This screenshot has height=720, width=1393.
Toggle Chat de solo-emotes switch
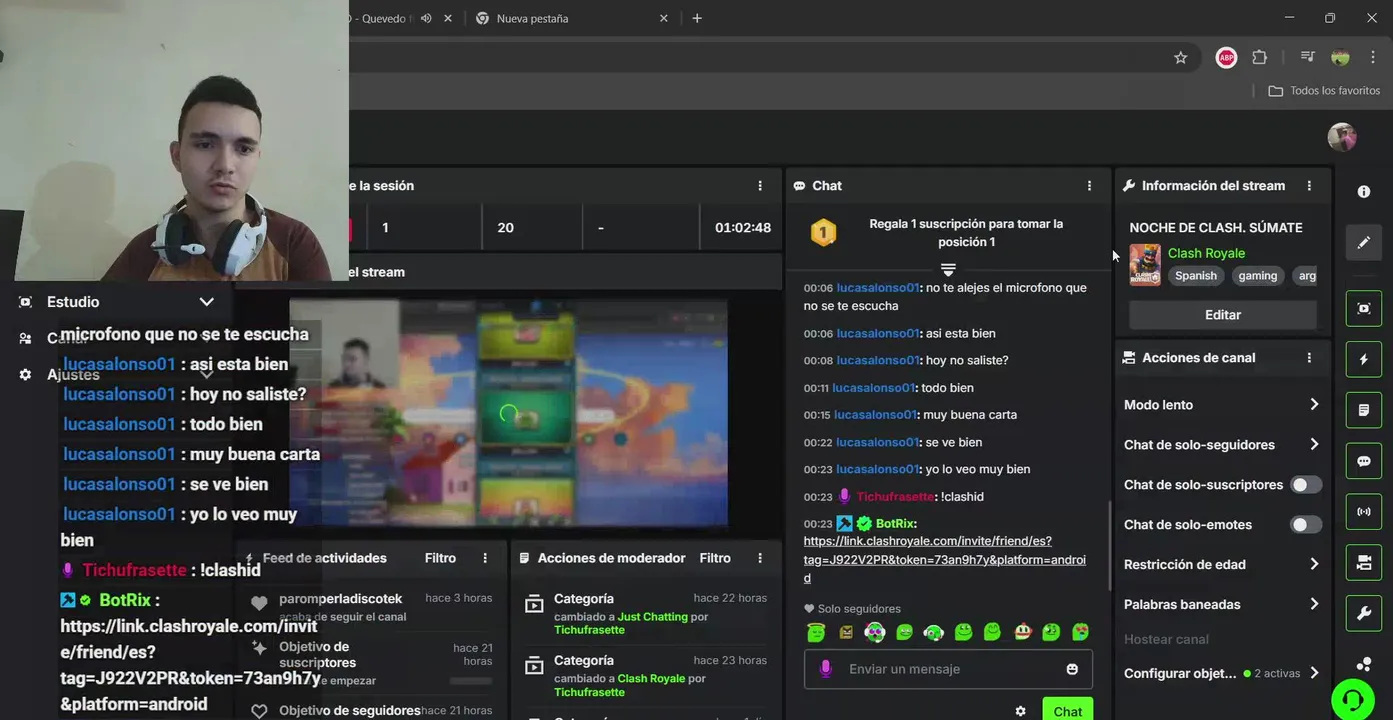(1305, 525)
